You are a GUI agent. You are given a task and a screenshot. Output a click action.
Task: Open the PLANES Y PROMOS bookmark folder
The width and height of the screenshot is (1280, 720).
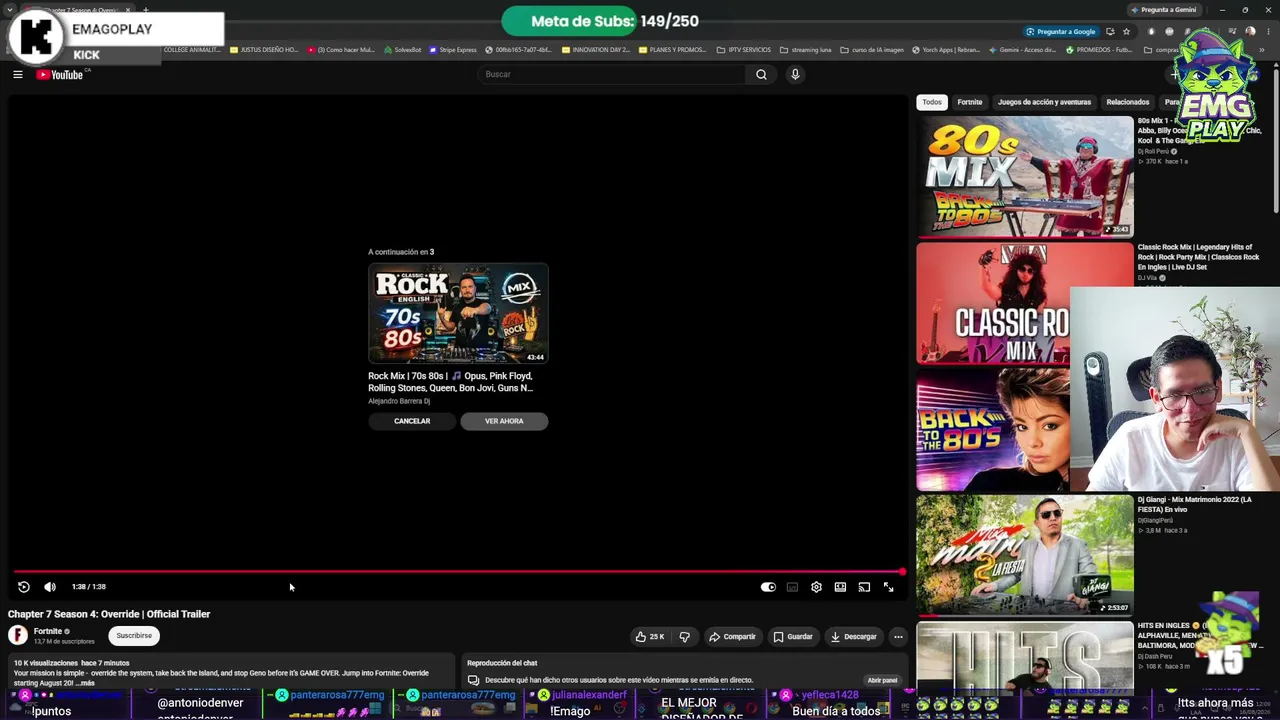click(x=673, y=50)
